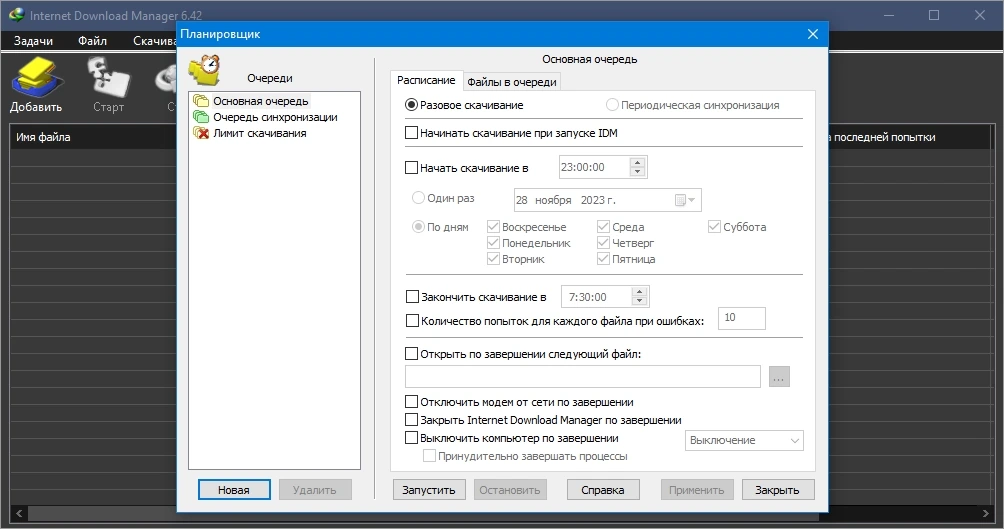The image size is (1004, 529).
Task: Click the green folder icon of Очередь синхронизации
Action: pyautogui.click(x=201, y=117)
